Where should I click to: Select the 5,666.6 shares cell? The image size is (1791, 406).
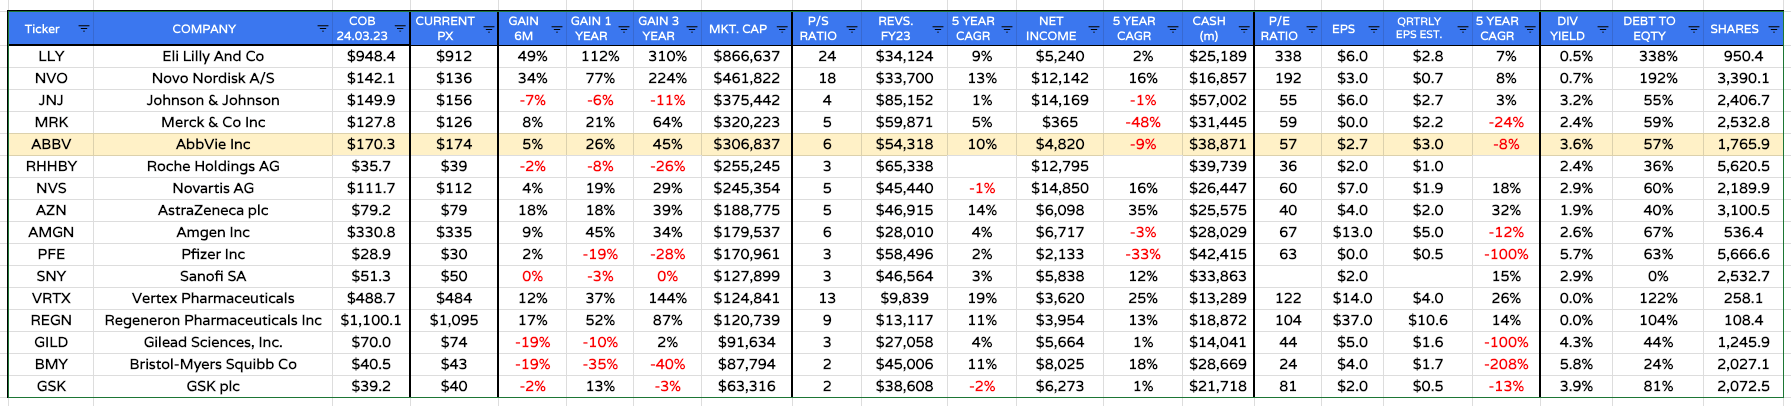click(1743, 254)
